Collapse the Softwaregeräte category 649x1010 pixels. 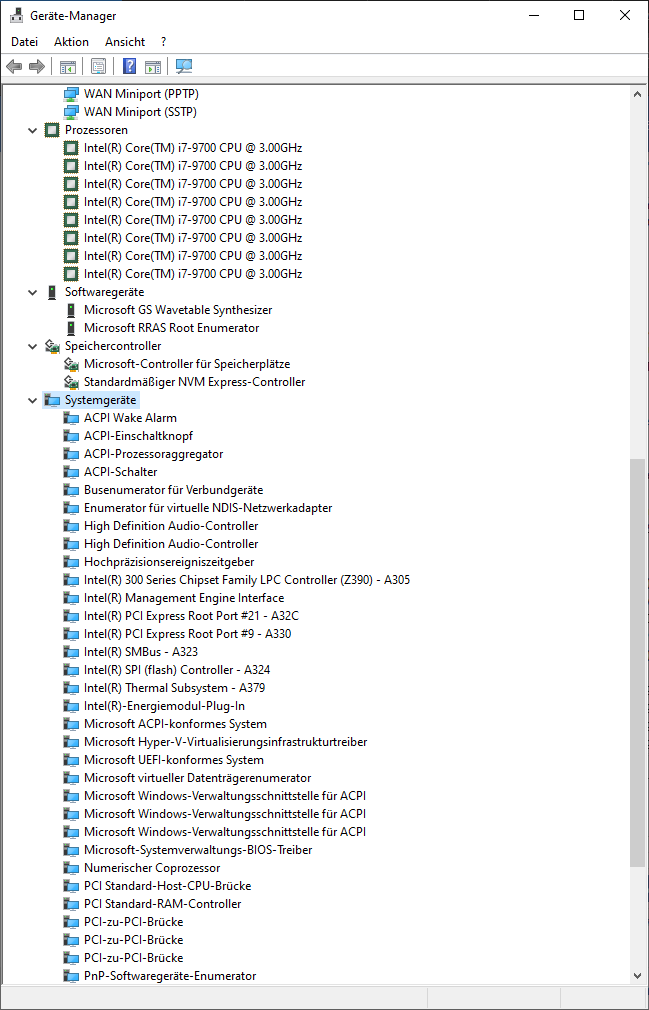tap(32, 292)
